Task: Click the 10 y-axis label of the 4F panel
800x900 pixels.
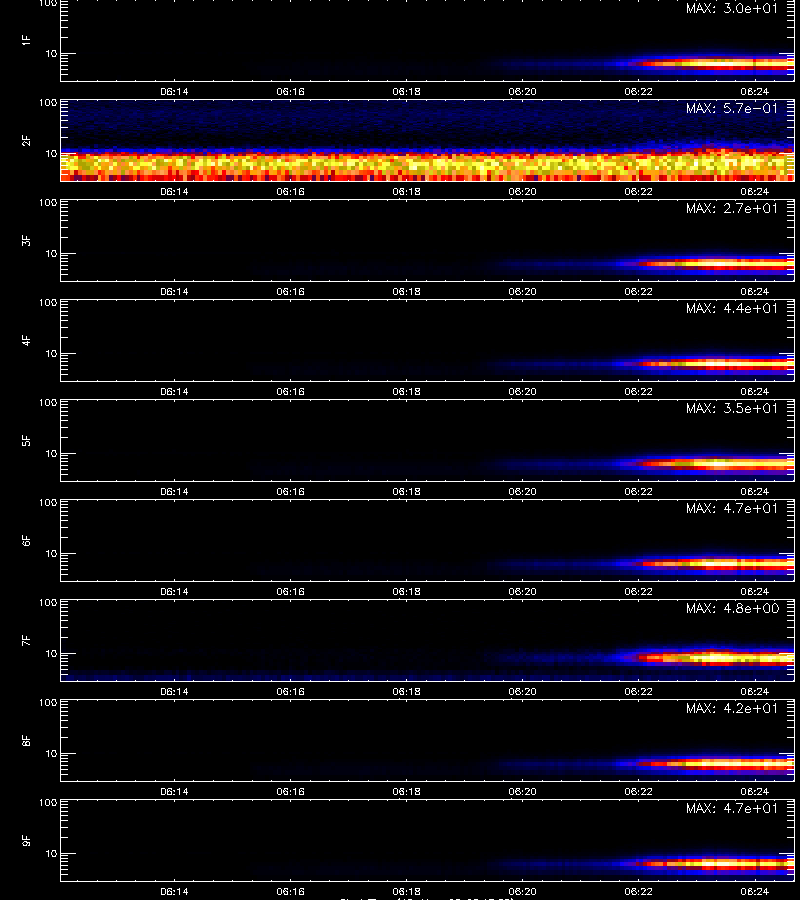Action: point(51,354)
